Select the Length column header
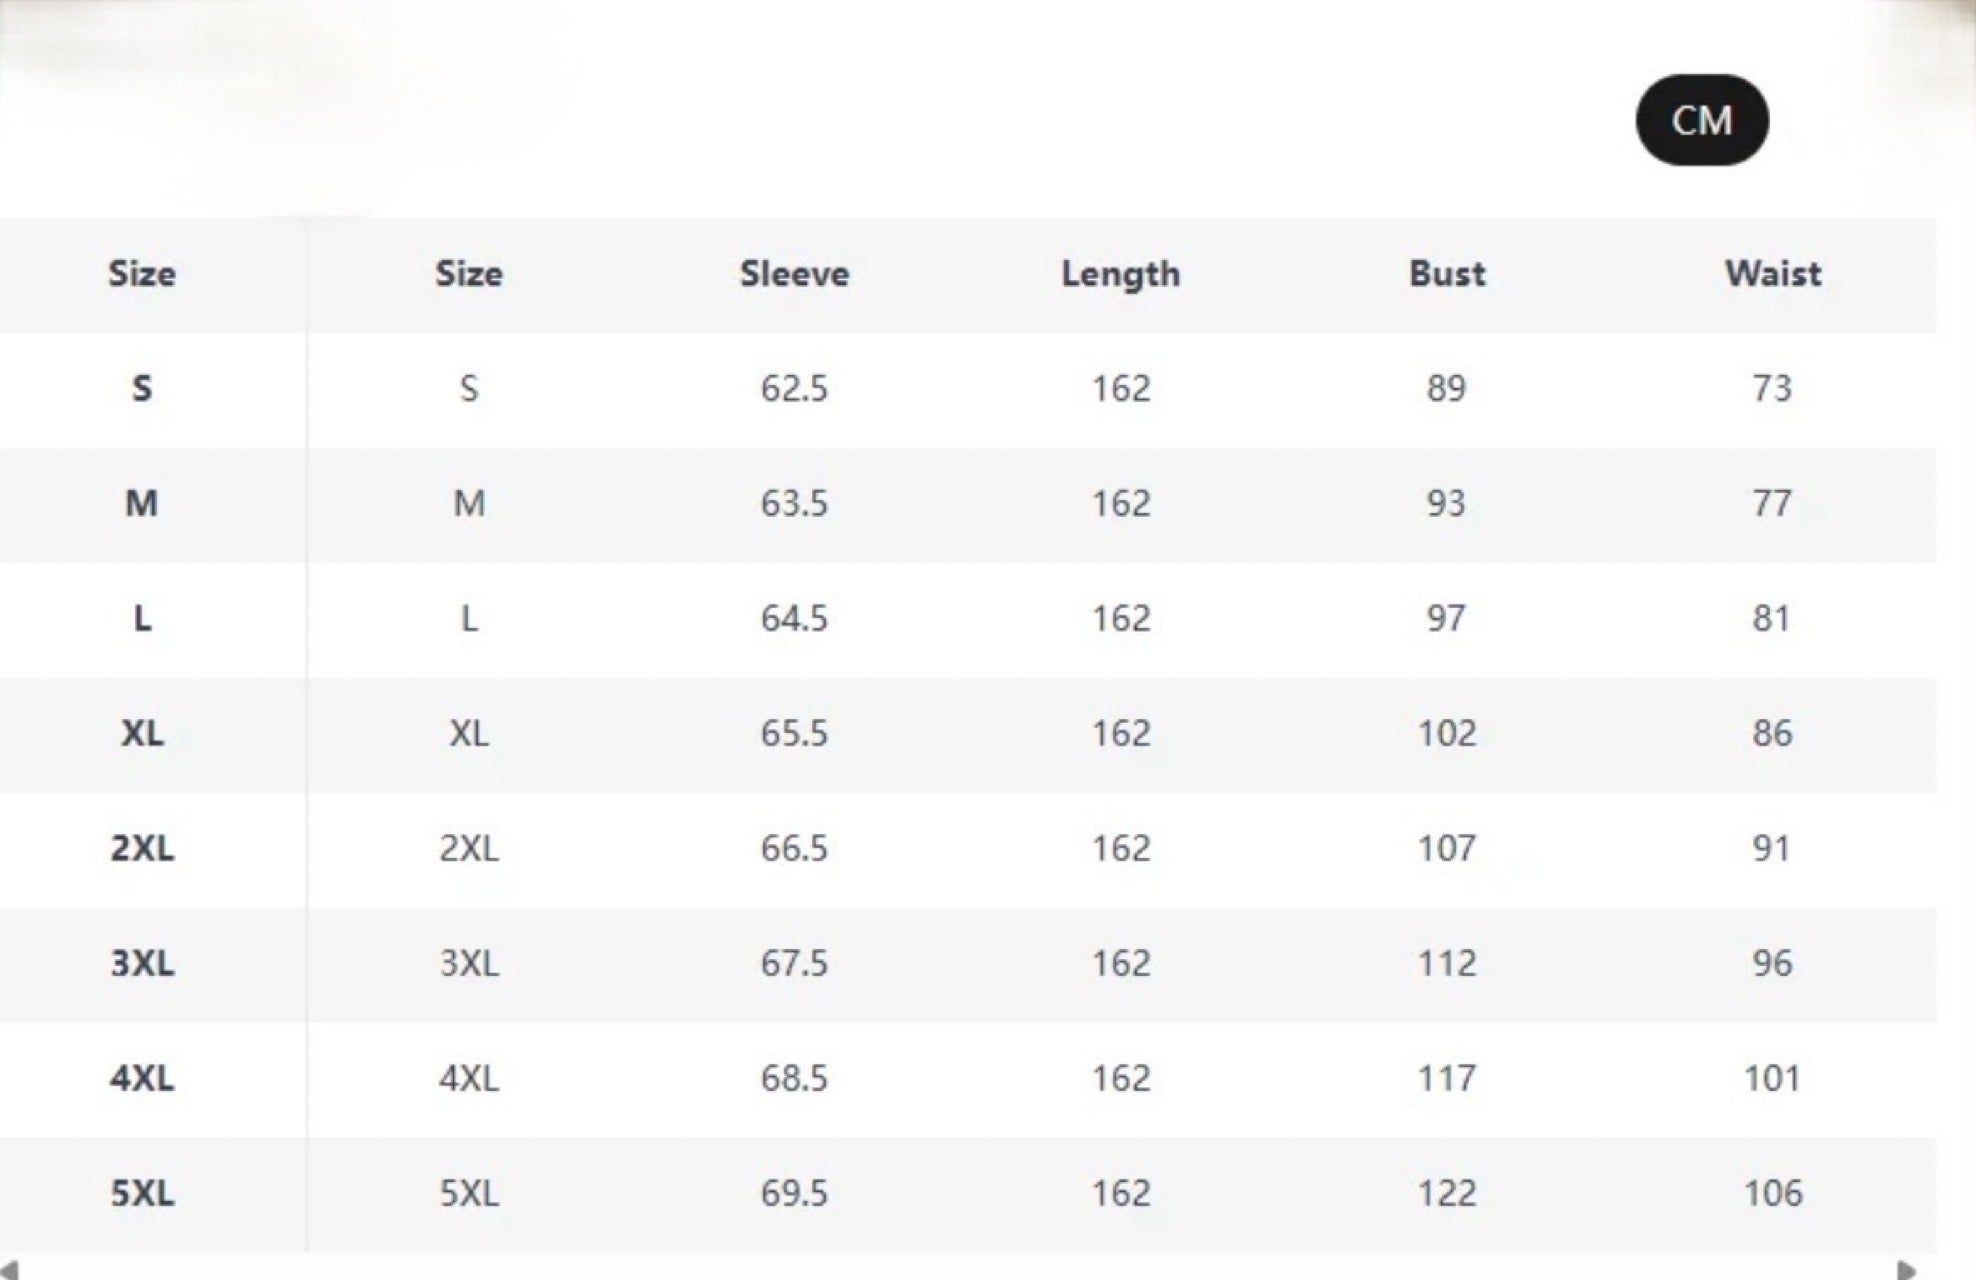The width and height of the screenshot is (1976, 1280). point(1120,274)
